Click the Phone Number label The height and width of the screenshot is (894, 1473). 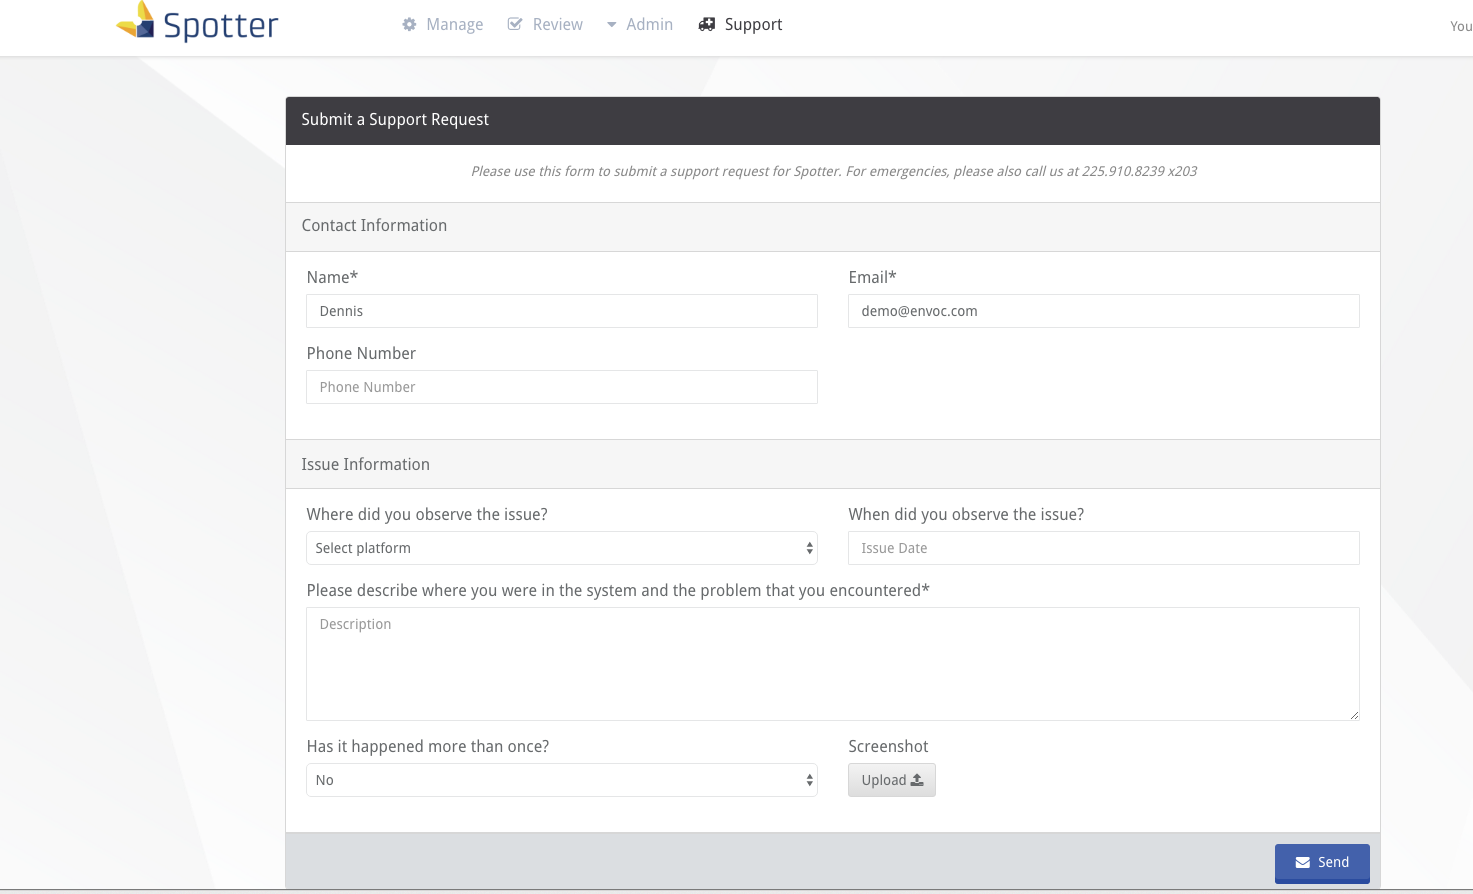pyautogui.click(x=361, y=353)
